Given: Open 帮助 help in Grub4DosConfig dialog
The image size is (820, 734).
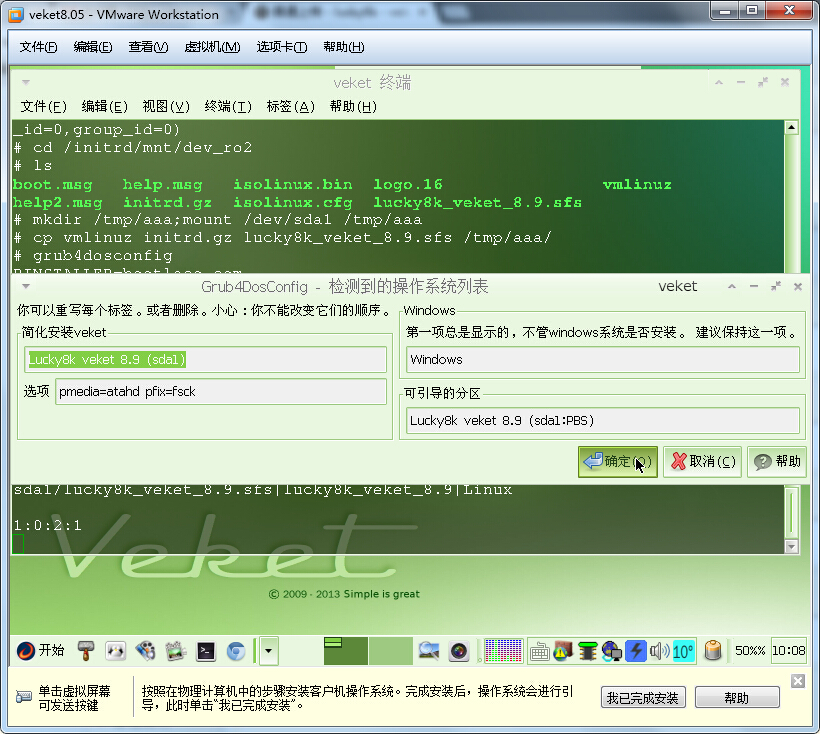Looking at the screenshot, I should [777, 462].
